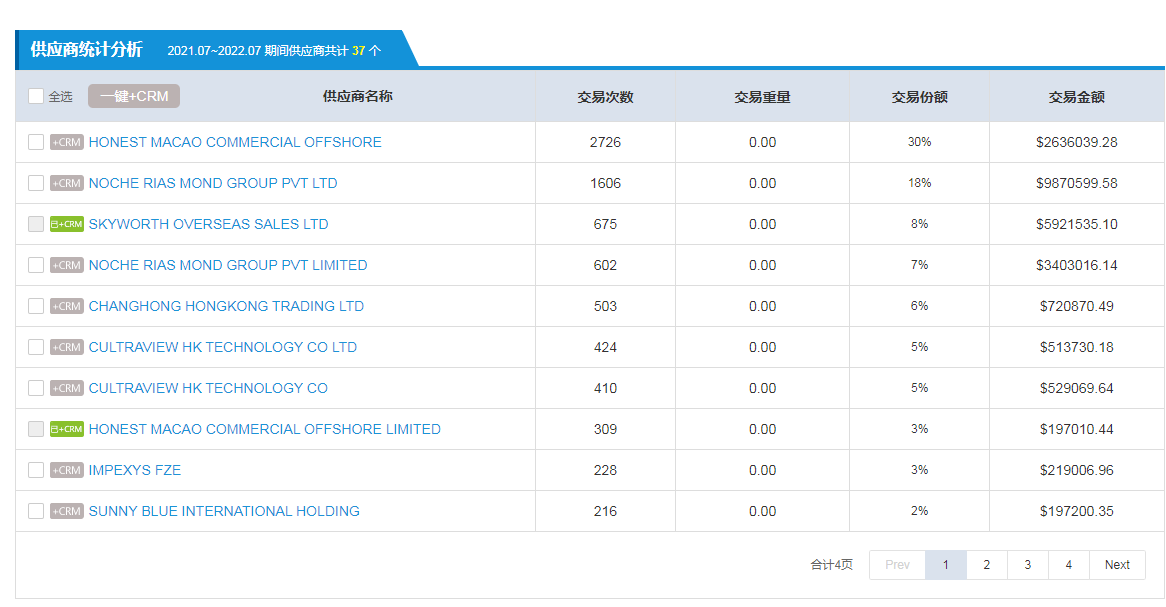The height and width of the screenshot is (607, 1166).
Task: Click amount $529069.64
Action: (1077, 388)
